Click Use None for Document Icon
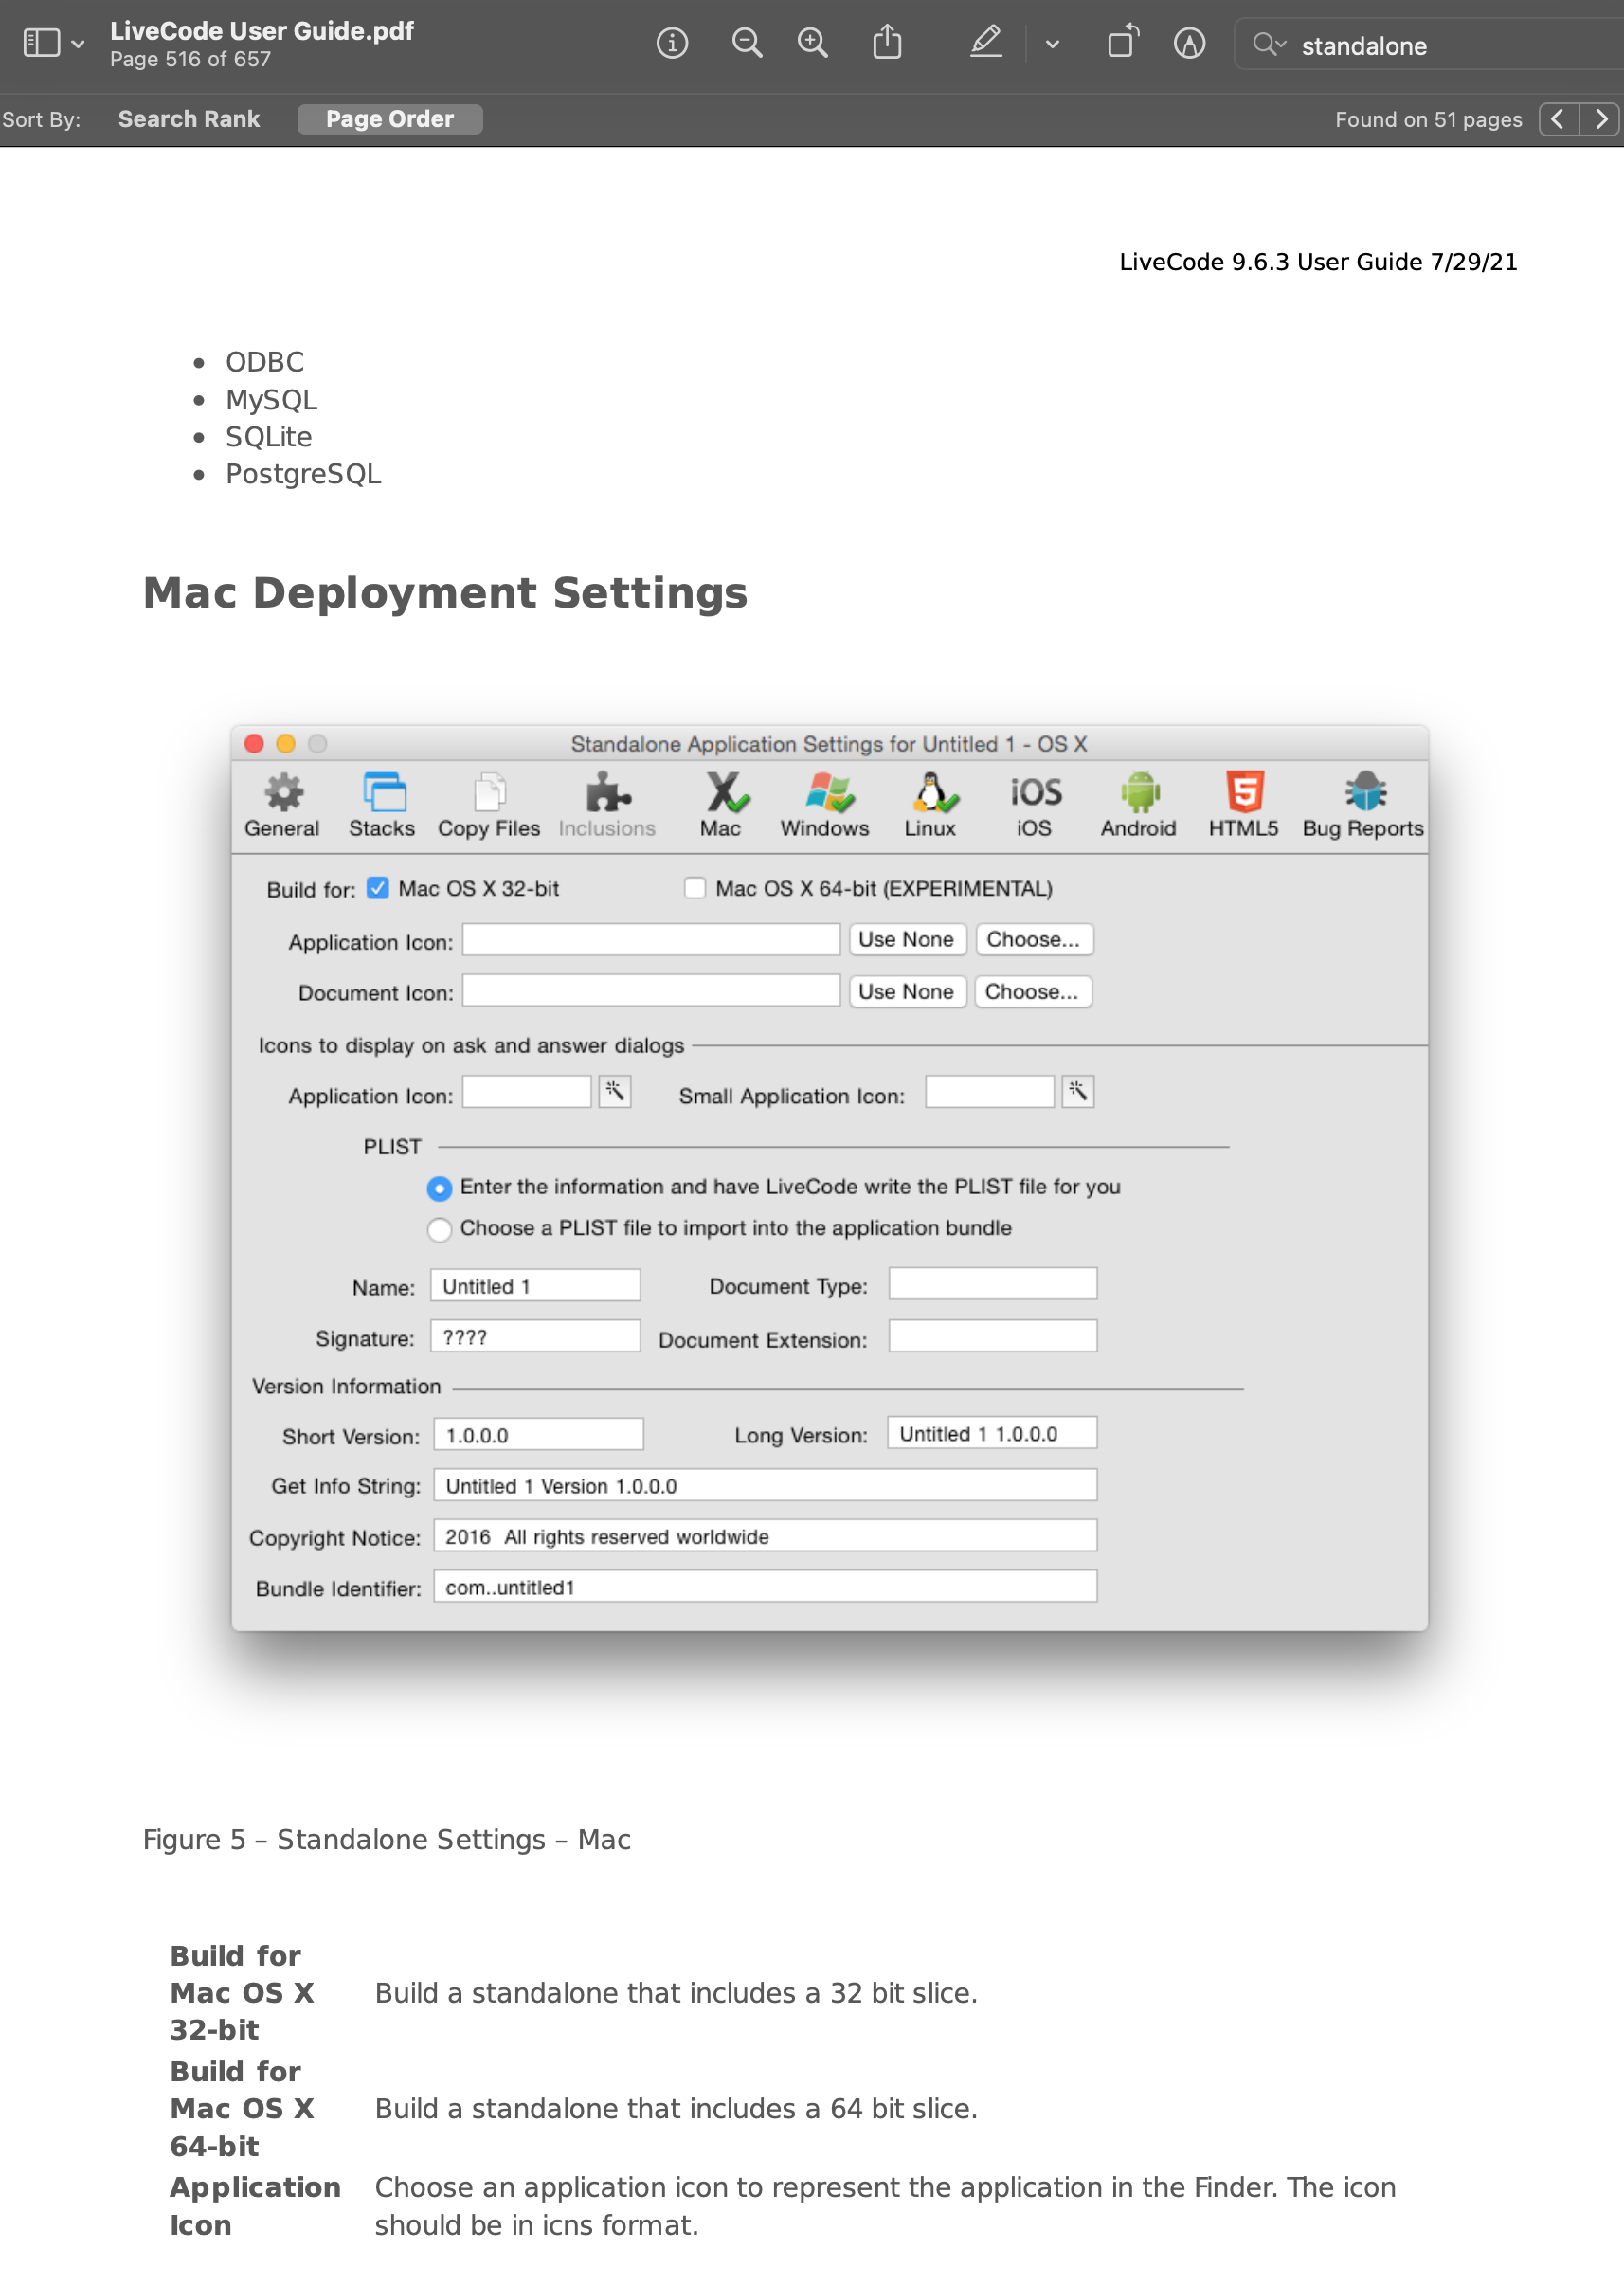This screenshot has height=2286, width=1624. (906, 992)
